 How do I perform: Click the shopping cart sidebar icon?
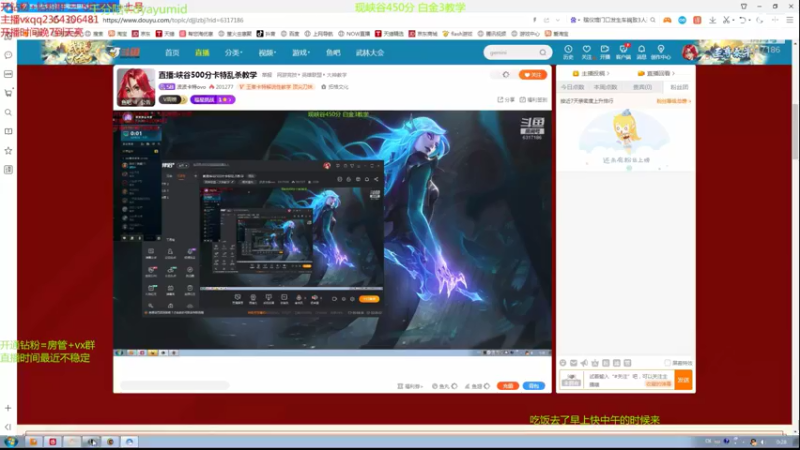click(x=8, y=93)
